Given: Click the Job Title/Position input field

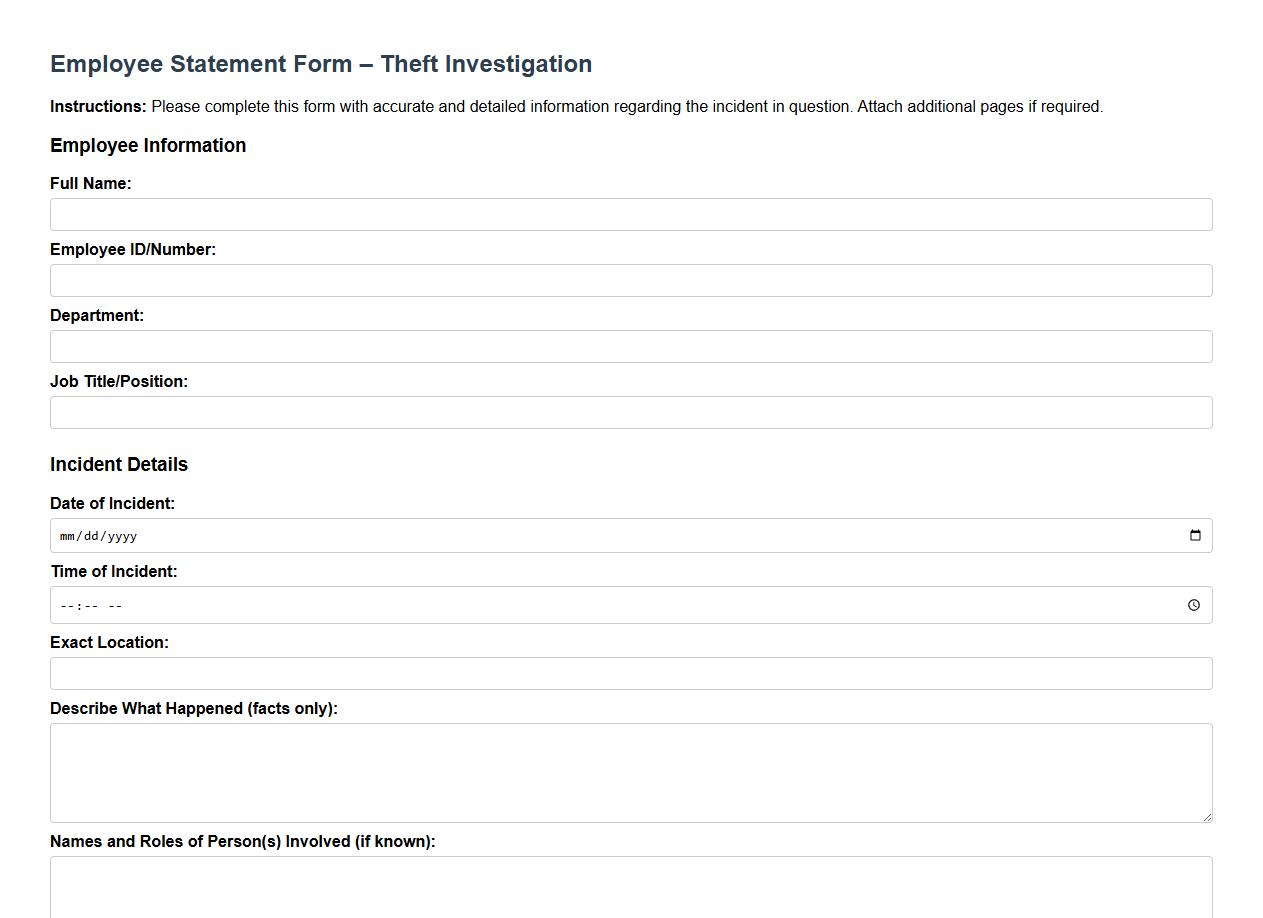Looking at the screenshot, I should tap(630, 412).
